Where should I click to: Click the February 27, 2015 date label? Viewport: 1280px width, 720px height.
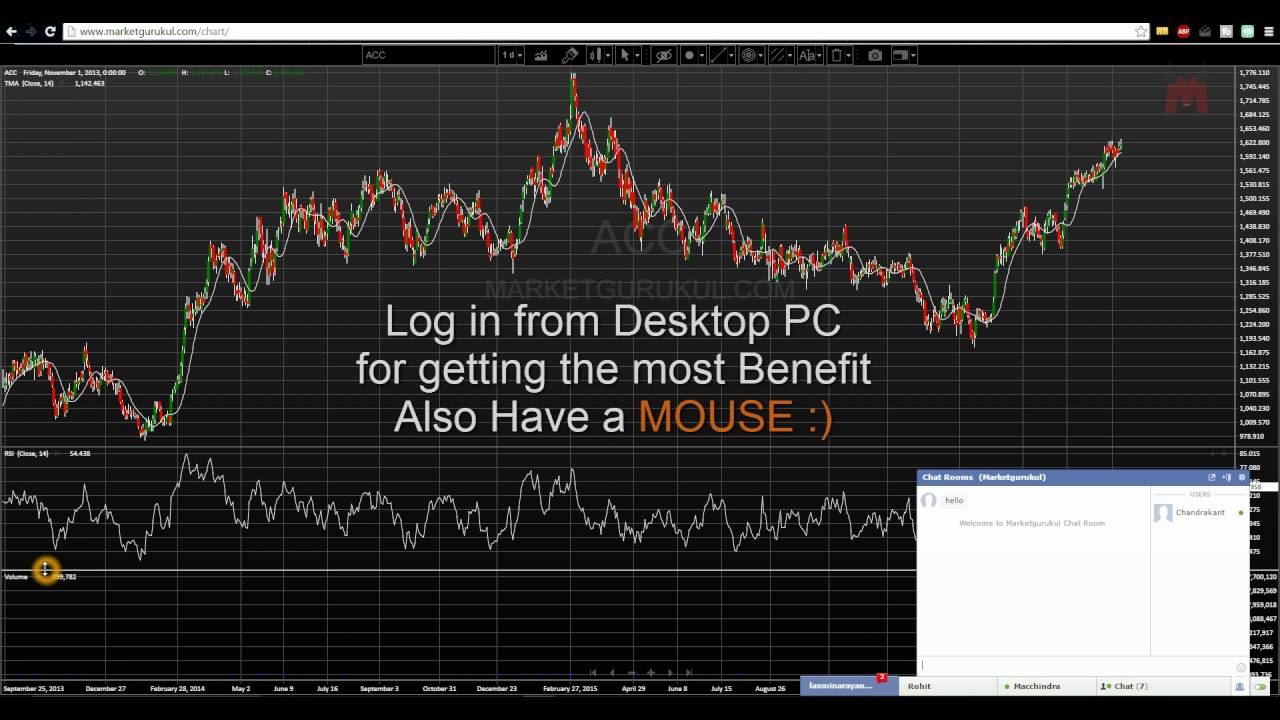tap(570, 689)
